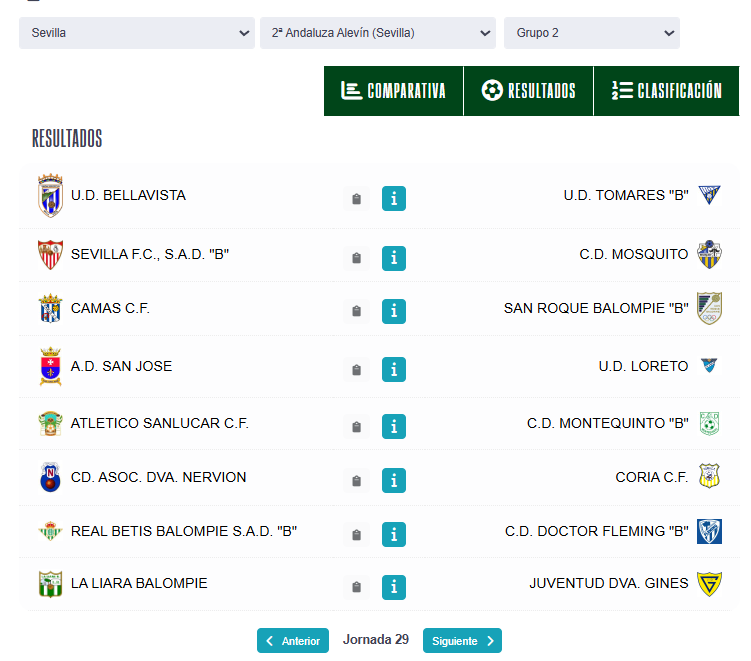This screenshot has height=661, width=751.
Task: Click the Real Betis crest
Action: click(x=50, y=531)
